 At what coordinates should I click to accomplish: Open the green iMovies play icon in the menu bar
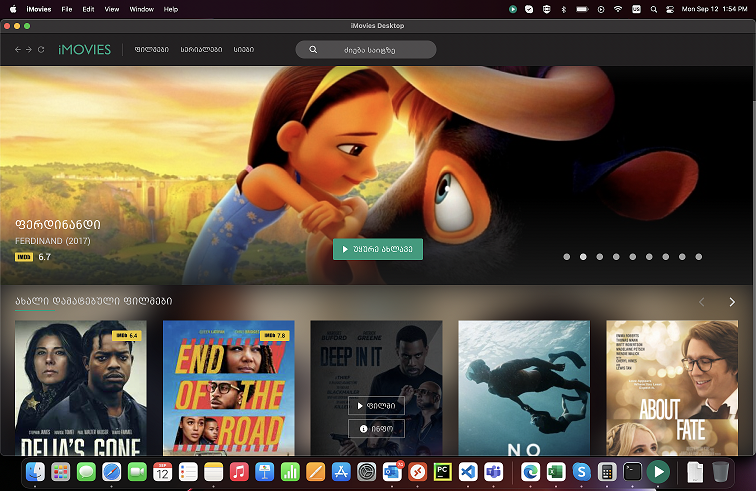point(513,9)
